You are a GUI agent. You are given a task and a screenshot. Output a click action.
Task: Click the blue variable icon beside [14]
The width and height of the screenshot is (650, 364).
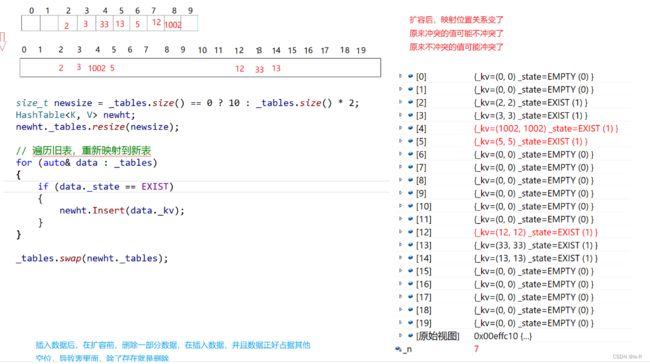tap(410, 258)
